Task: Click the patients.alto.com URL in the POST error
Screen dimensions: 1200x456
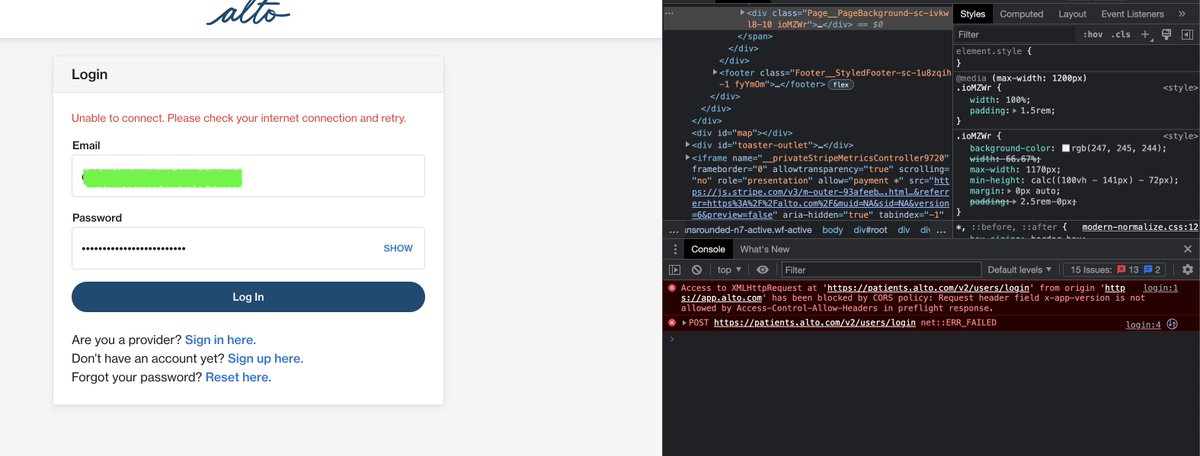Action: click(x=815, y=323)
